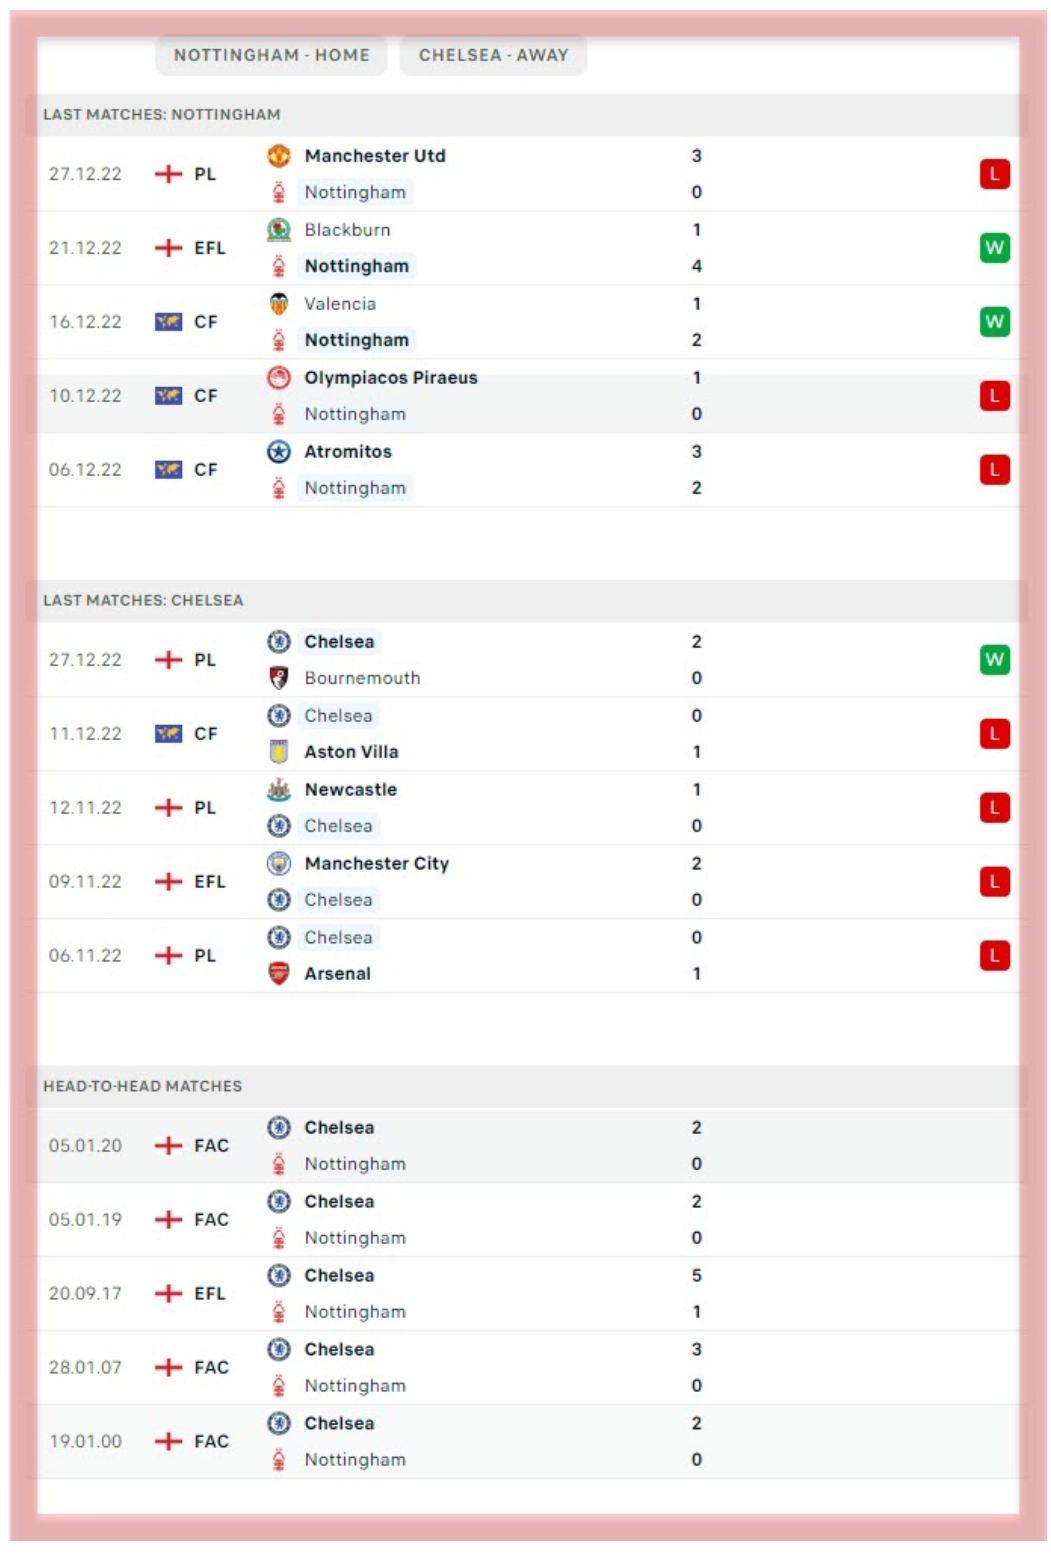
Task: Click the Blackburn club crest icon
Action: click(279, 230)
